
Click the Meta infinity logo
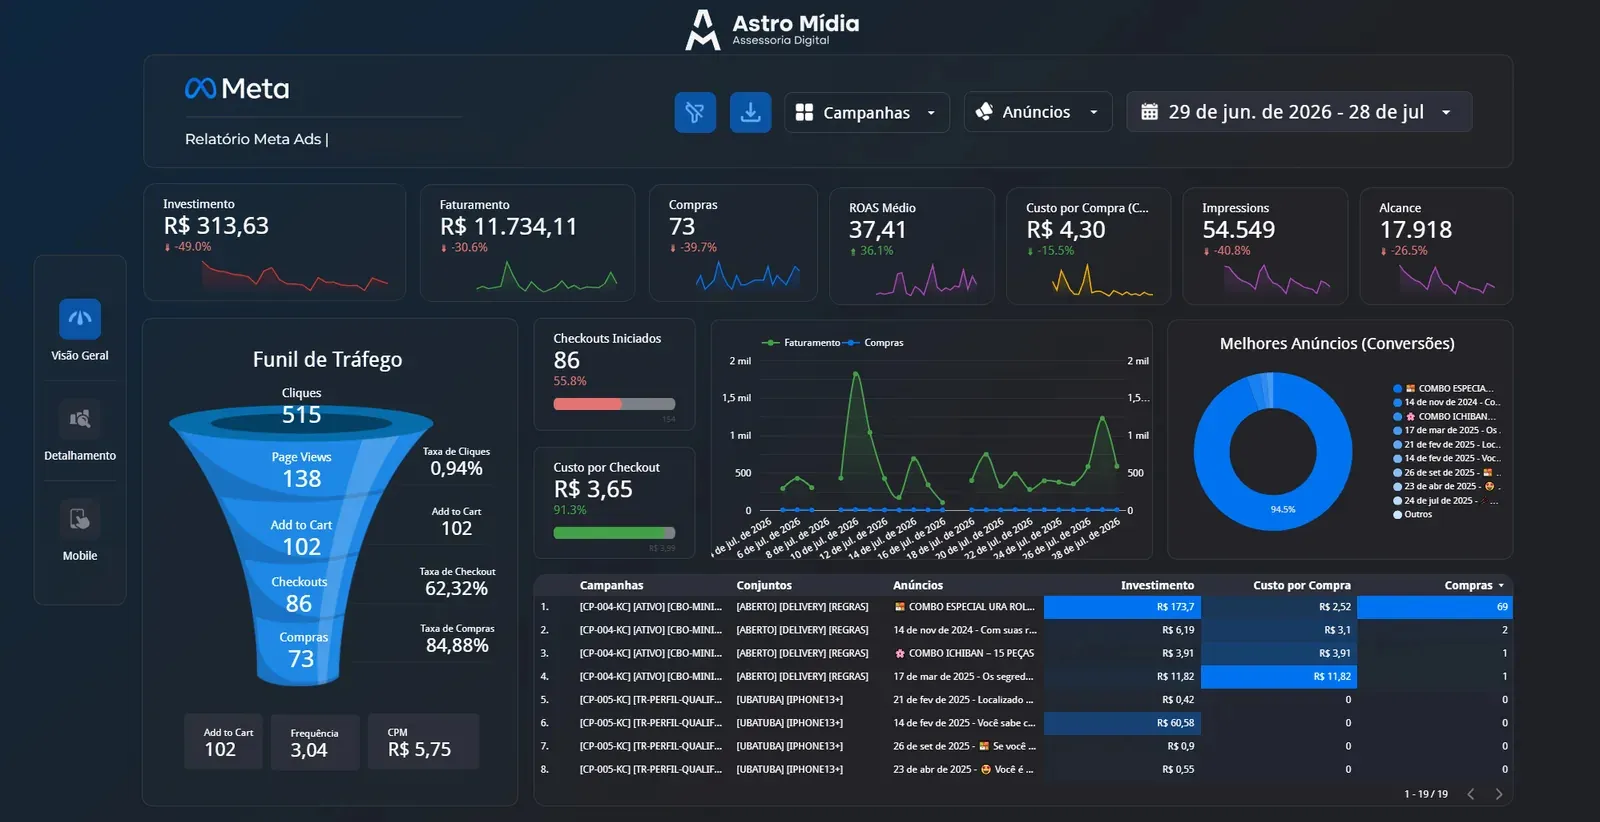pyautogui.click(x=200, y=89)
